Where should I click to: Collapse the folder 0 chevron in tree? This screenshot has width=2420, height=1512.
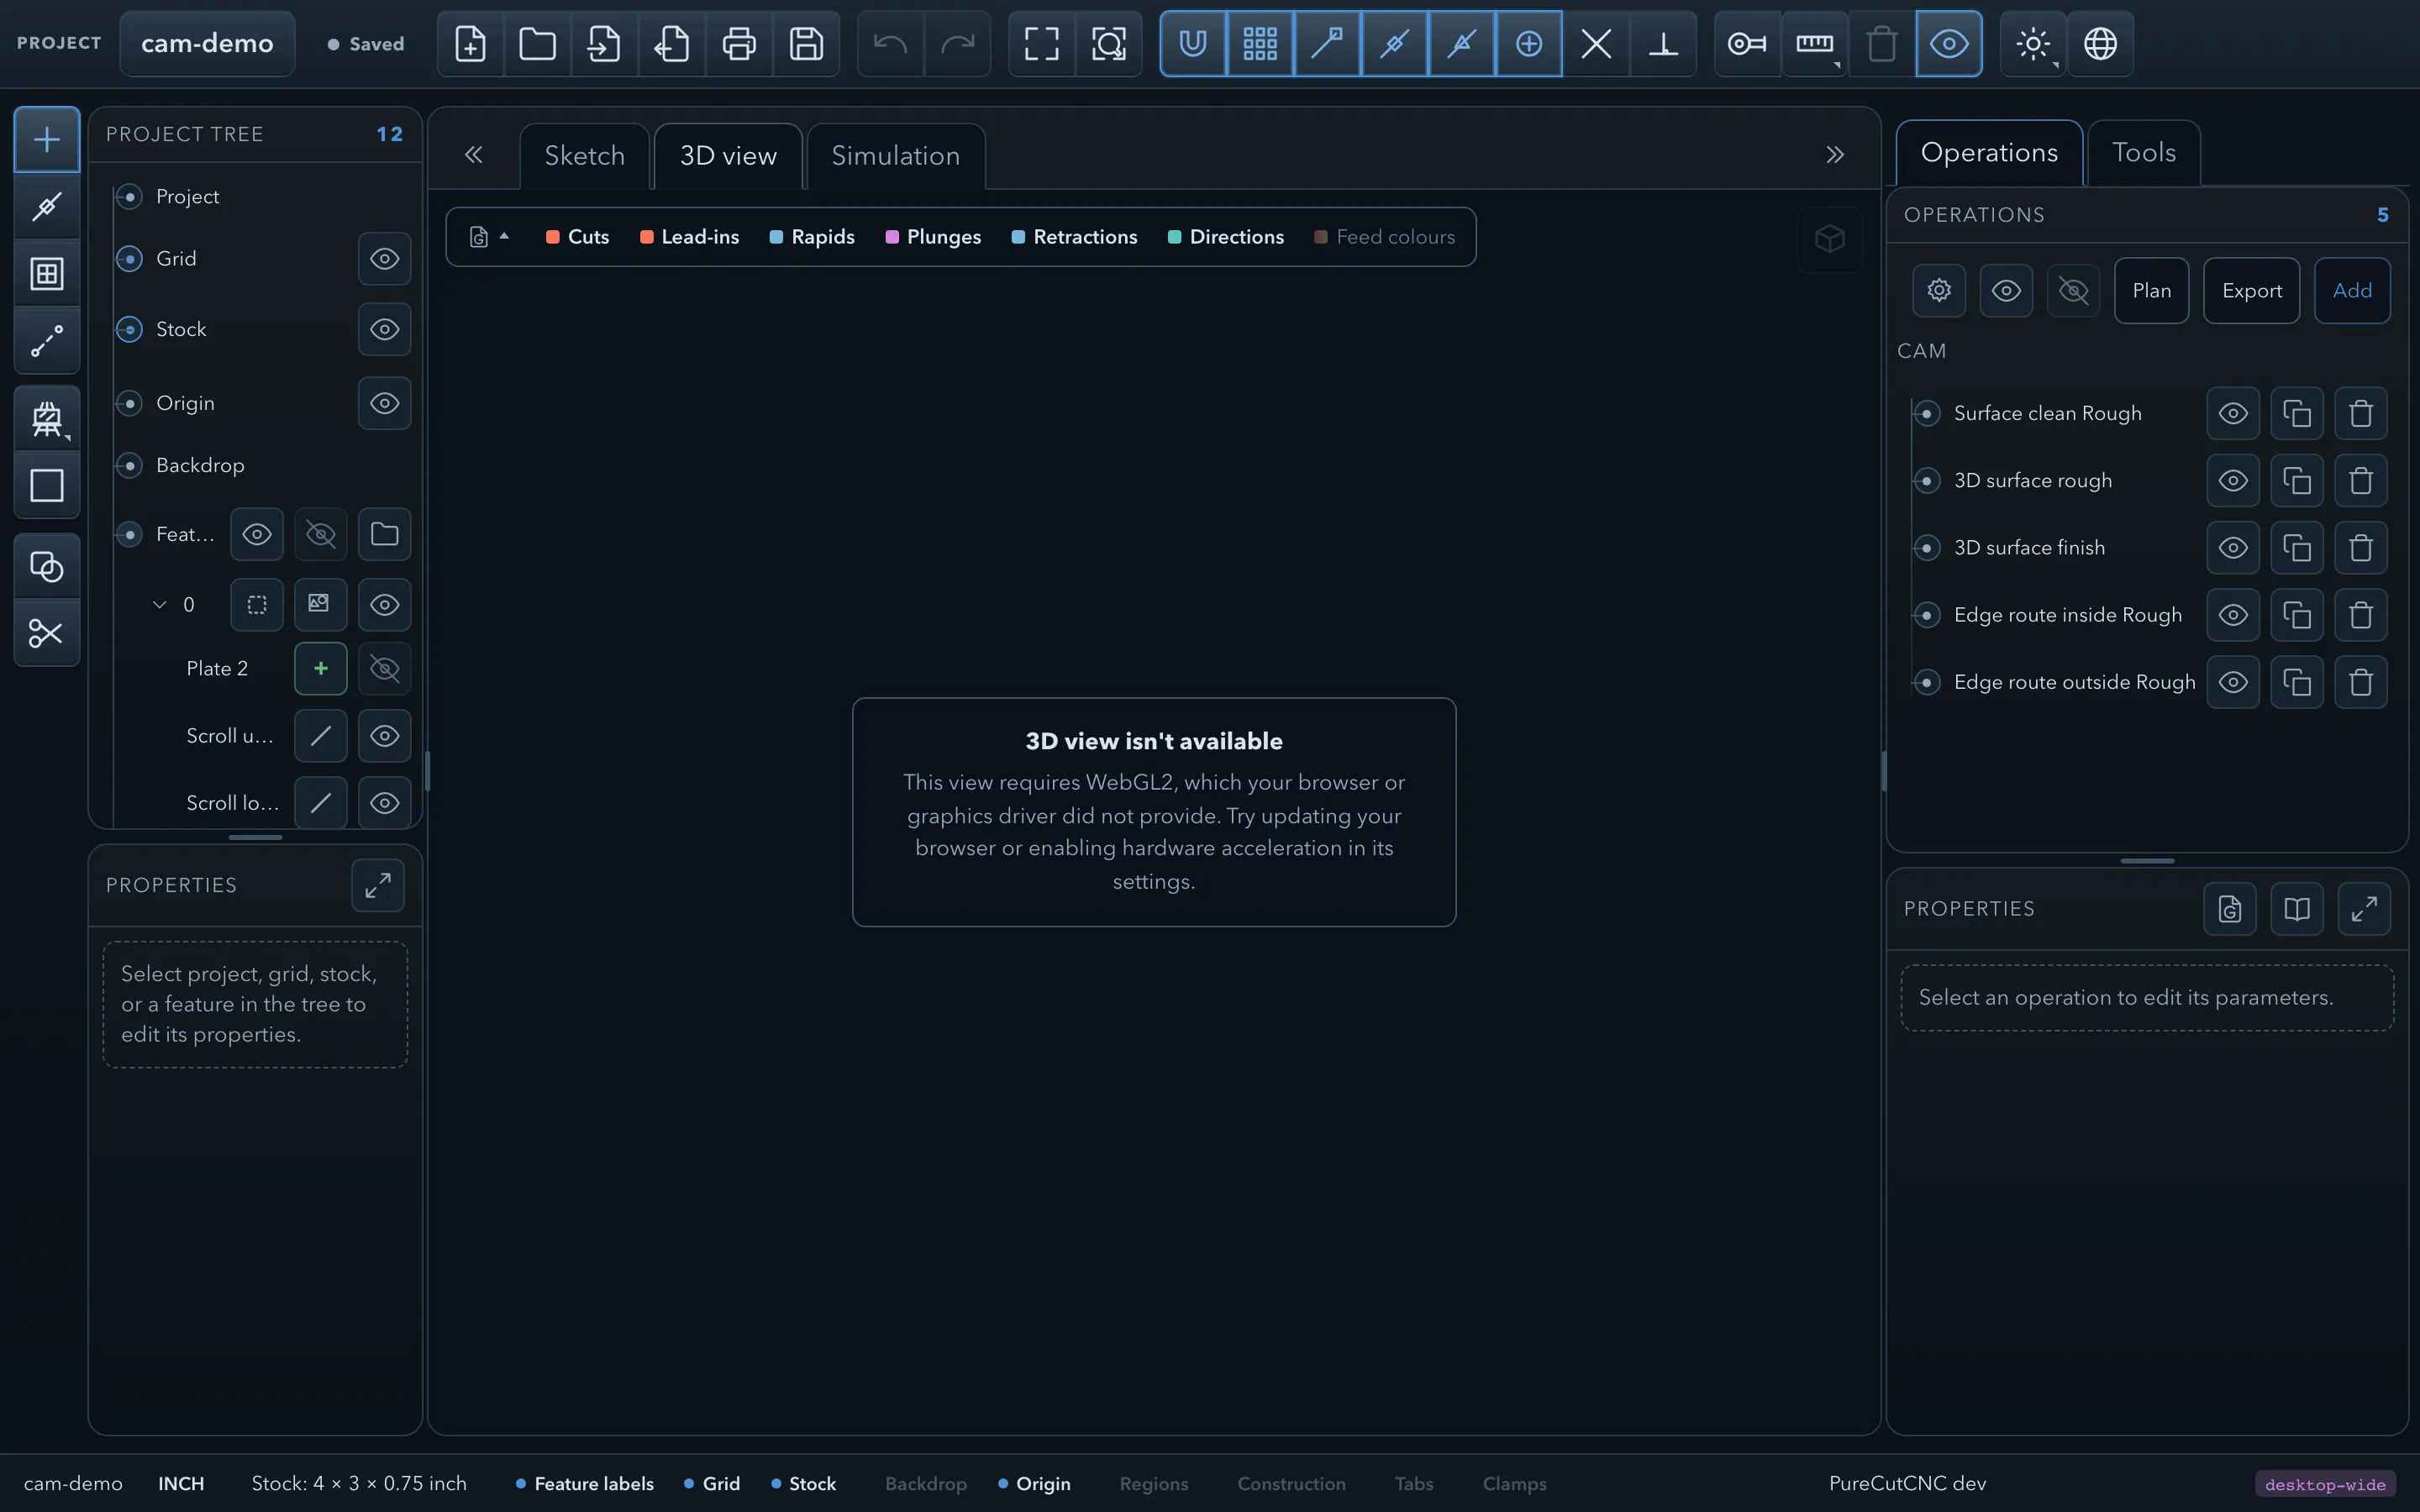(x=159, y=605)
